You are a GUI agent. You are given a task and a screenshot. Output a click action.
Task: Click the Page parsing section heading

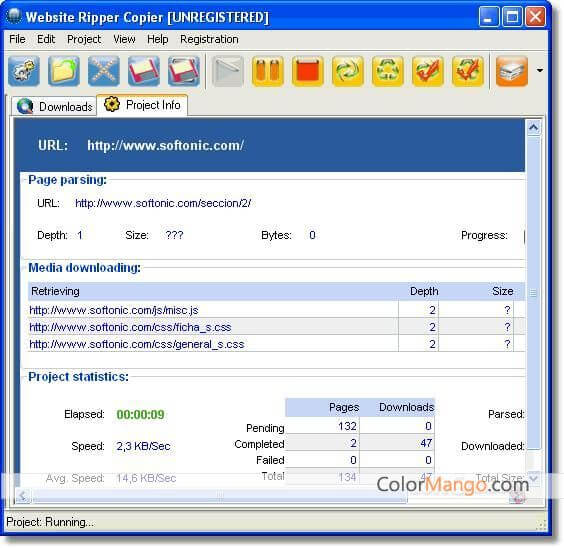pyautogui.click(x=67, y=179)
